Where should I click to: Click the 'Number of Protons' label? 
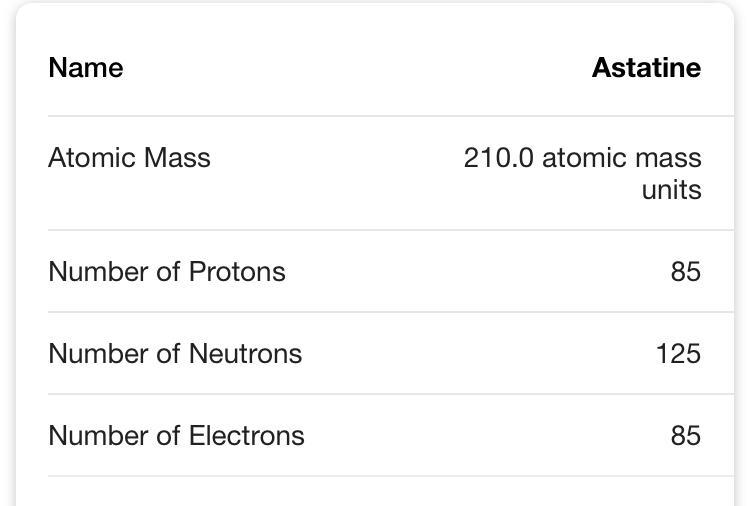[x=167, y=272]
